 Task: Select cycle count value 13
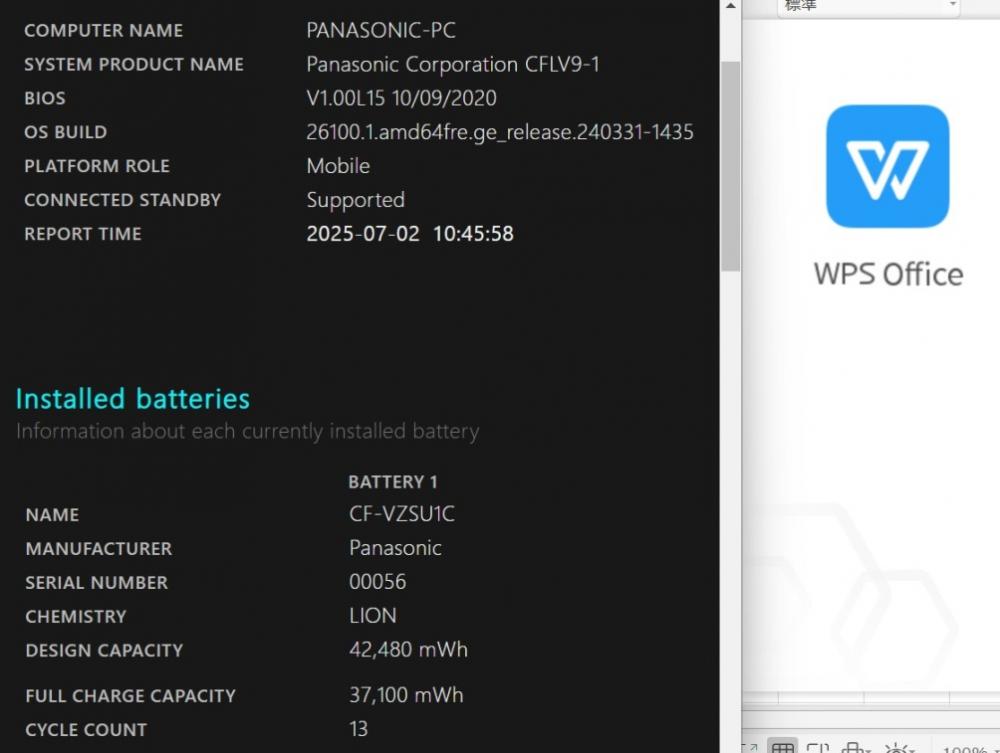(x=358, y=729)
